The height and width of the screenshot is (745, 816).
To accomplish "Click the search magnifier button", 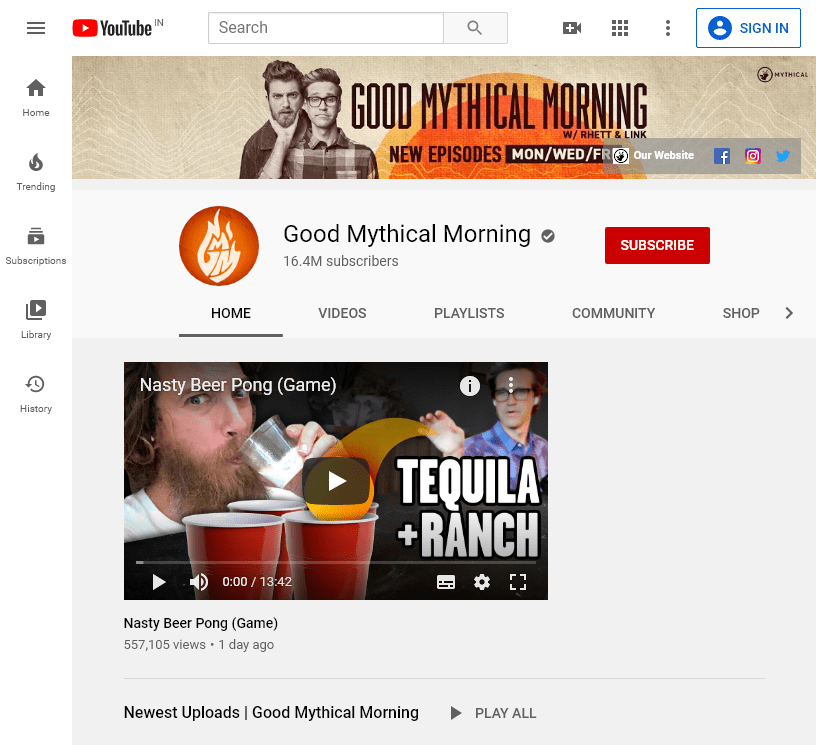I will click(475, 28).
